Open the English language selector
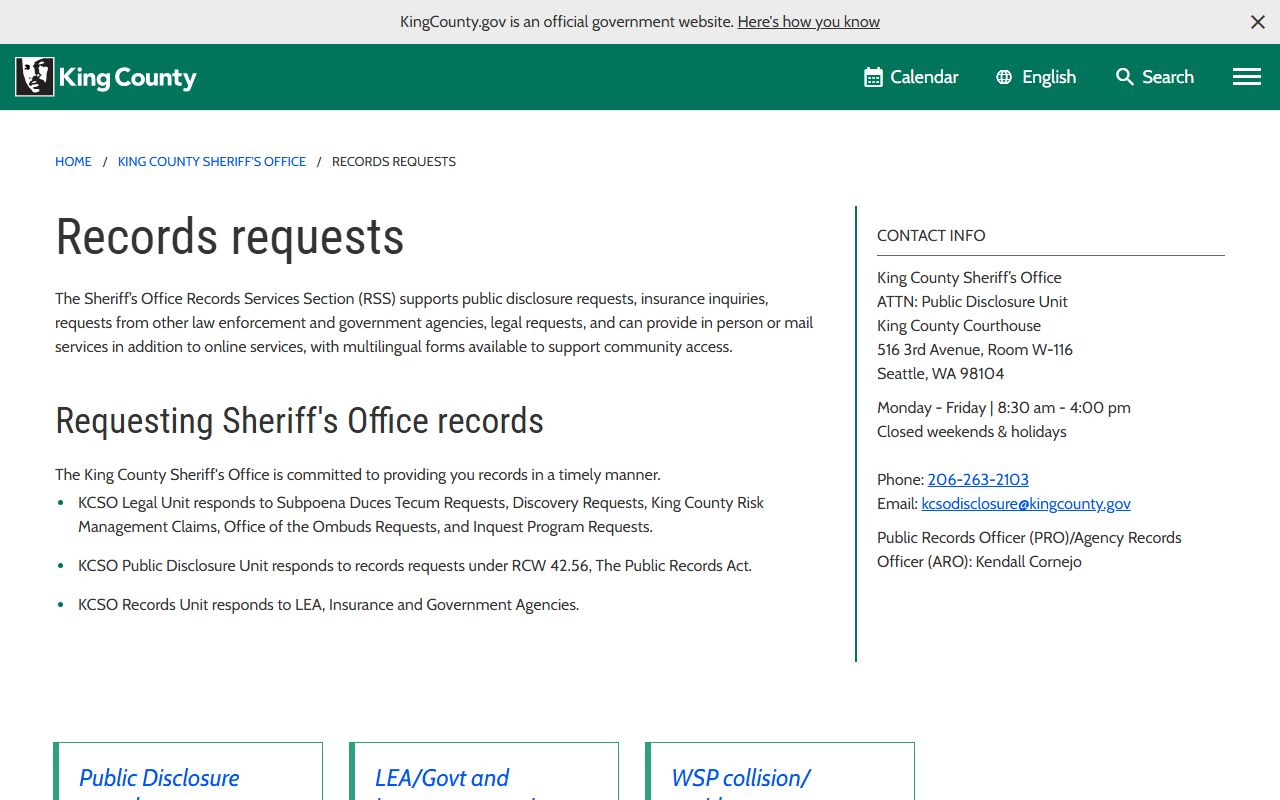1280x800 pixels. (1036, 77)
